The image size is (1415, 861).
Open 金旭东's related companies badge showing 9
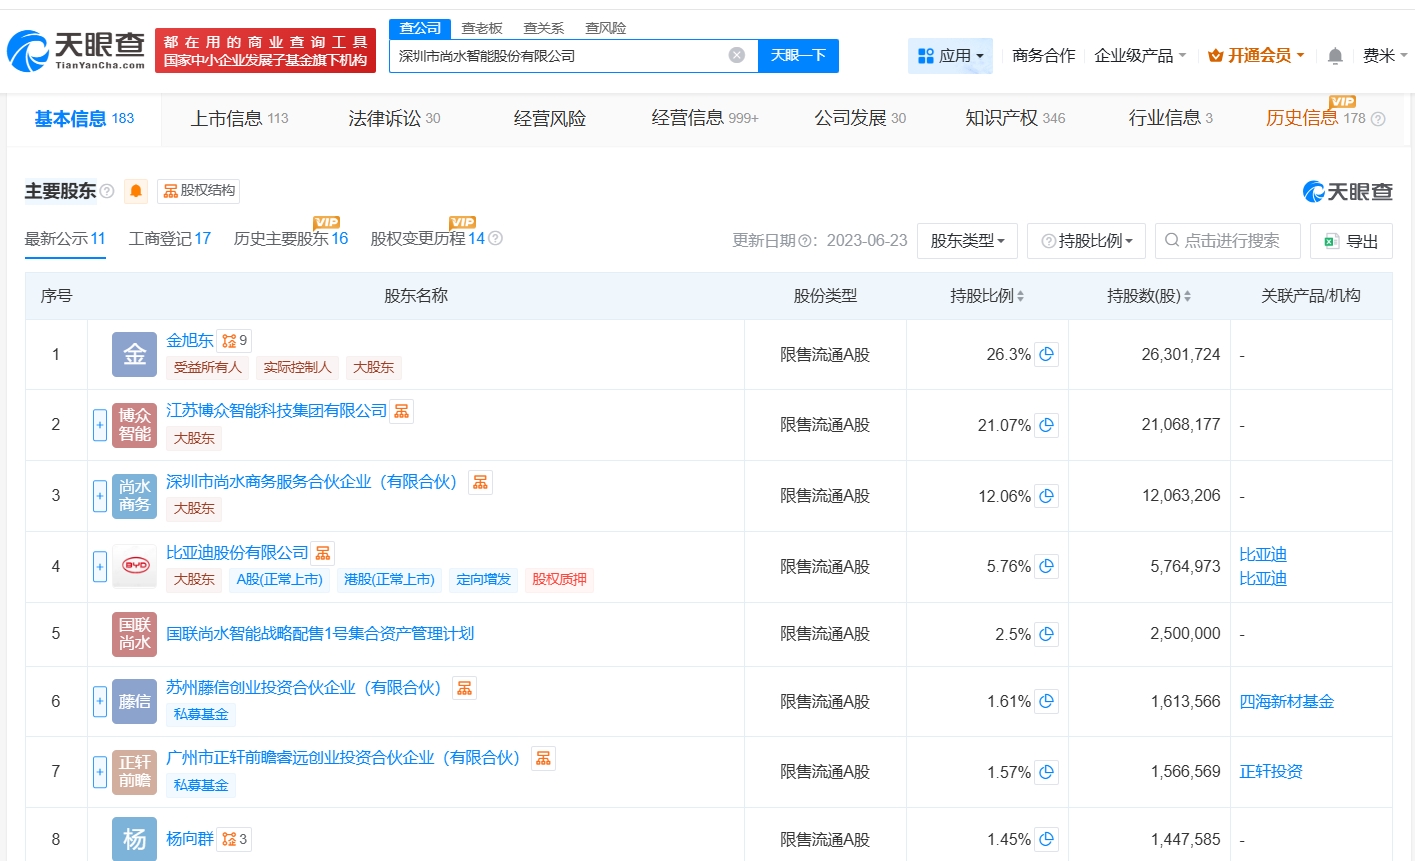pos(234,341)
